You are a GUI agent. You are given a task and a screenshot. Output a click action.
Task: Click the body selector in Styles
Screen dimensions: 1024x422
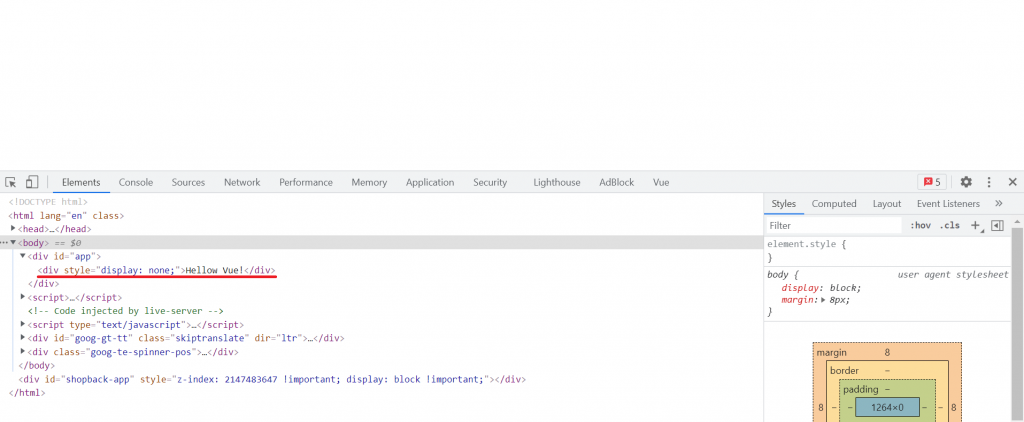pyautogui.click(x=780, y=275)
